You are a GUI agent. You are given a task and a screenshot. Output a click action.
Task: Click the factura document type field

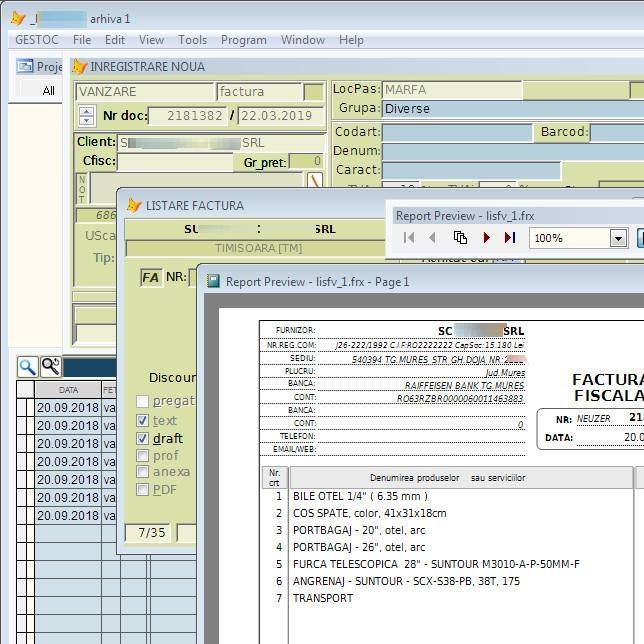(259, 91)
